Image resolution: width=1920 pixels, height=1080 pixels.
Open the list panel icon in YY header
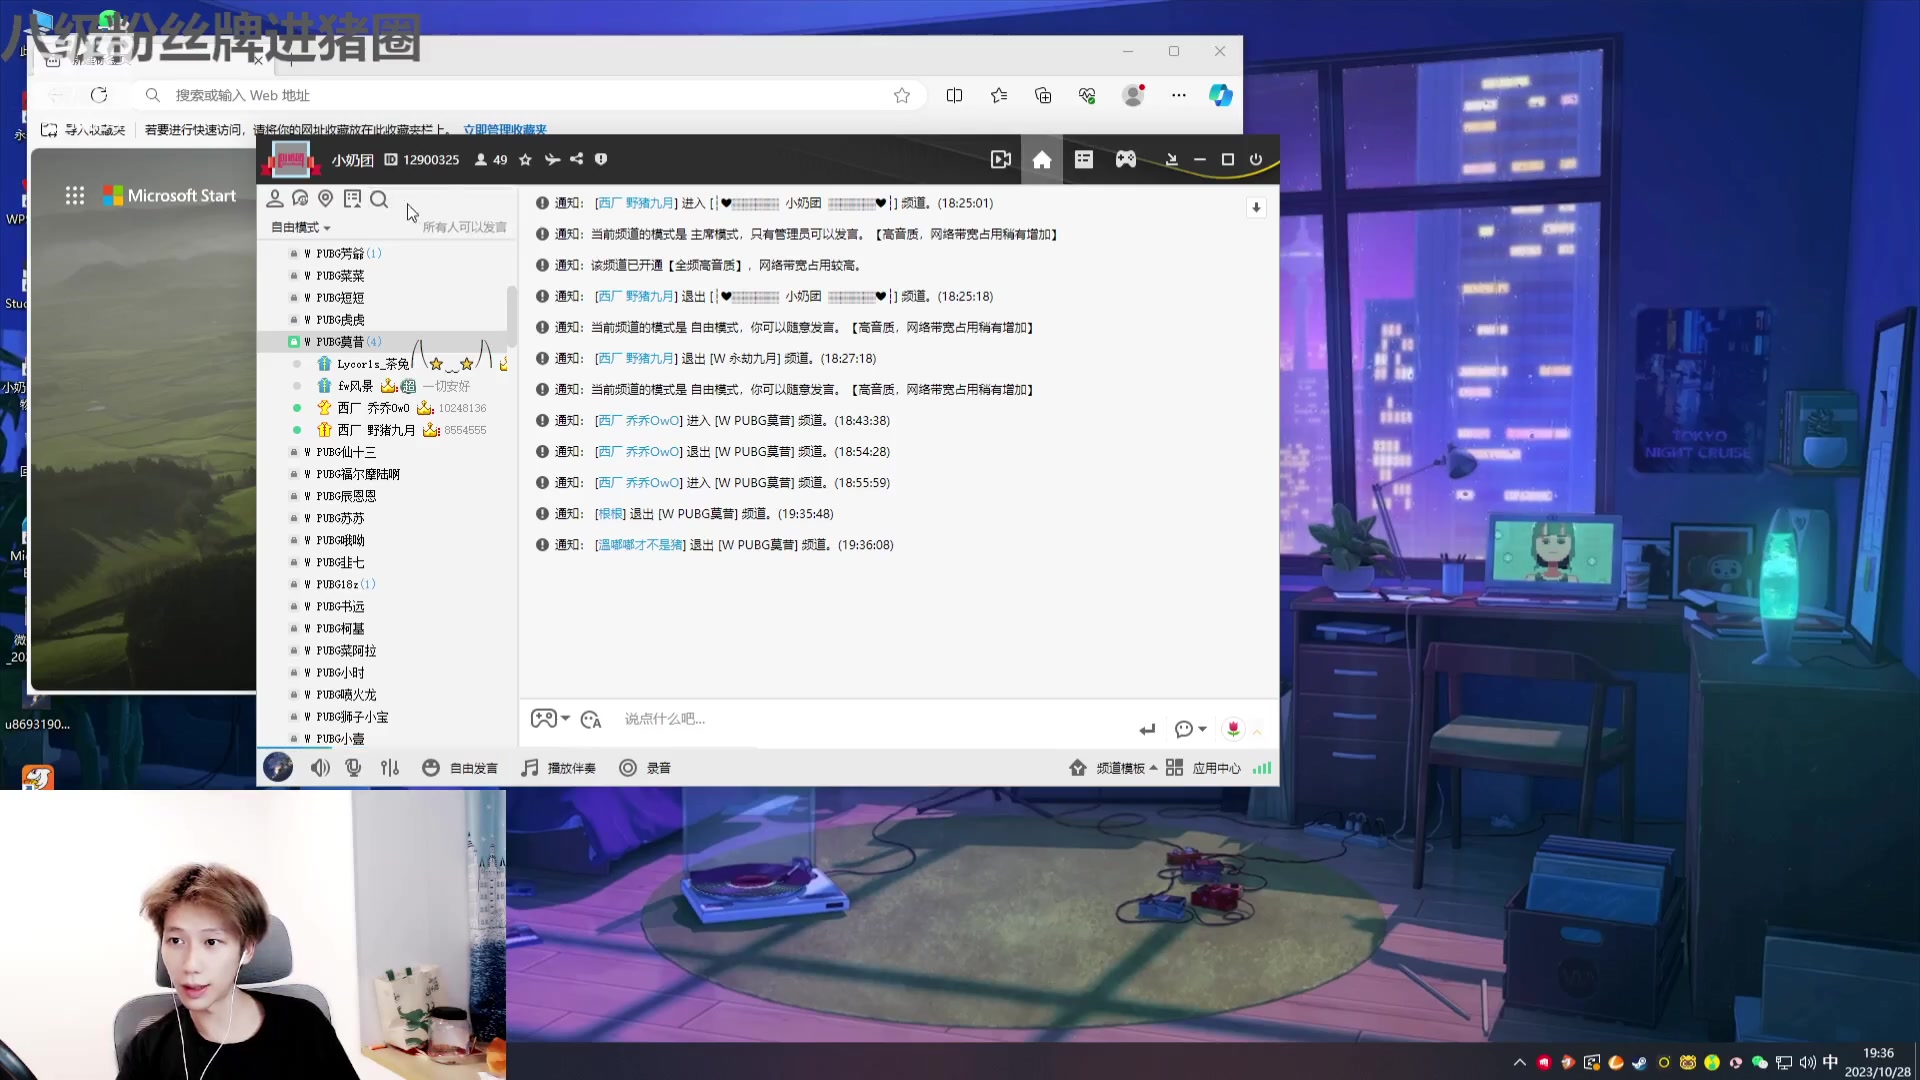coord(1084,159)
